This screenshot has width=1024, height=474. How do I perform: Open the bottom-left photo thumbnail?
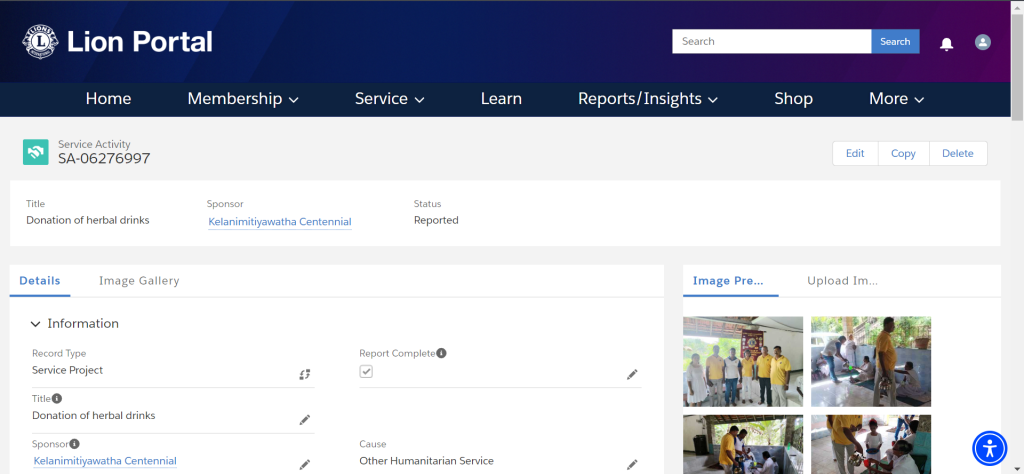tap(743, 445)
